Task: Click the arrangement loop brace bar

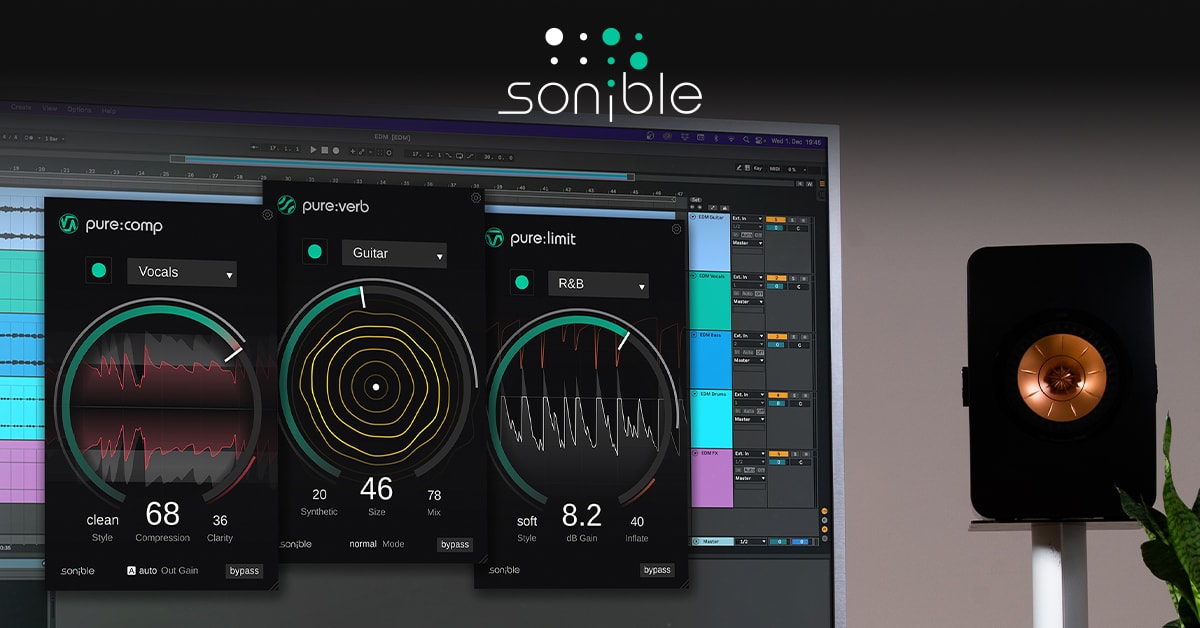Action: [400, 166]
